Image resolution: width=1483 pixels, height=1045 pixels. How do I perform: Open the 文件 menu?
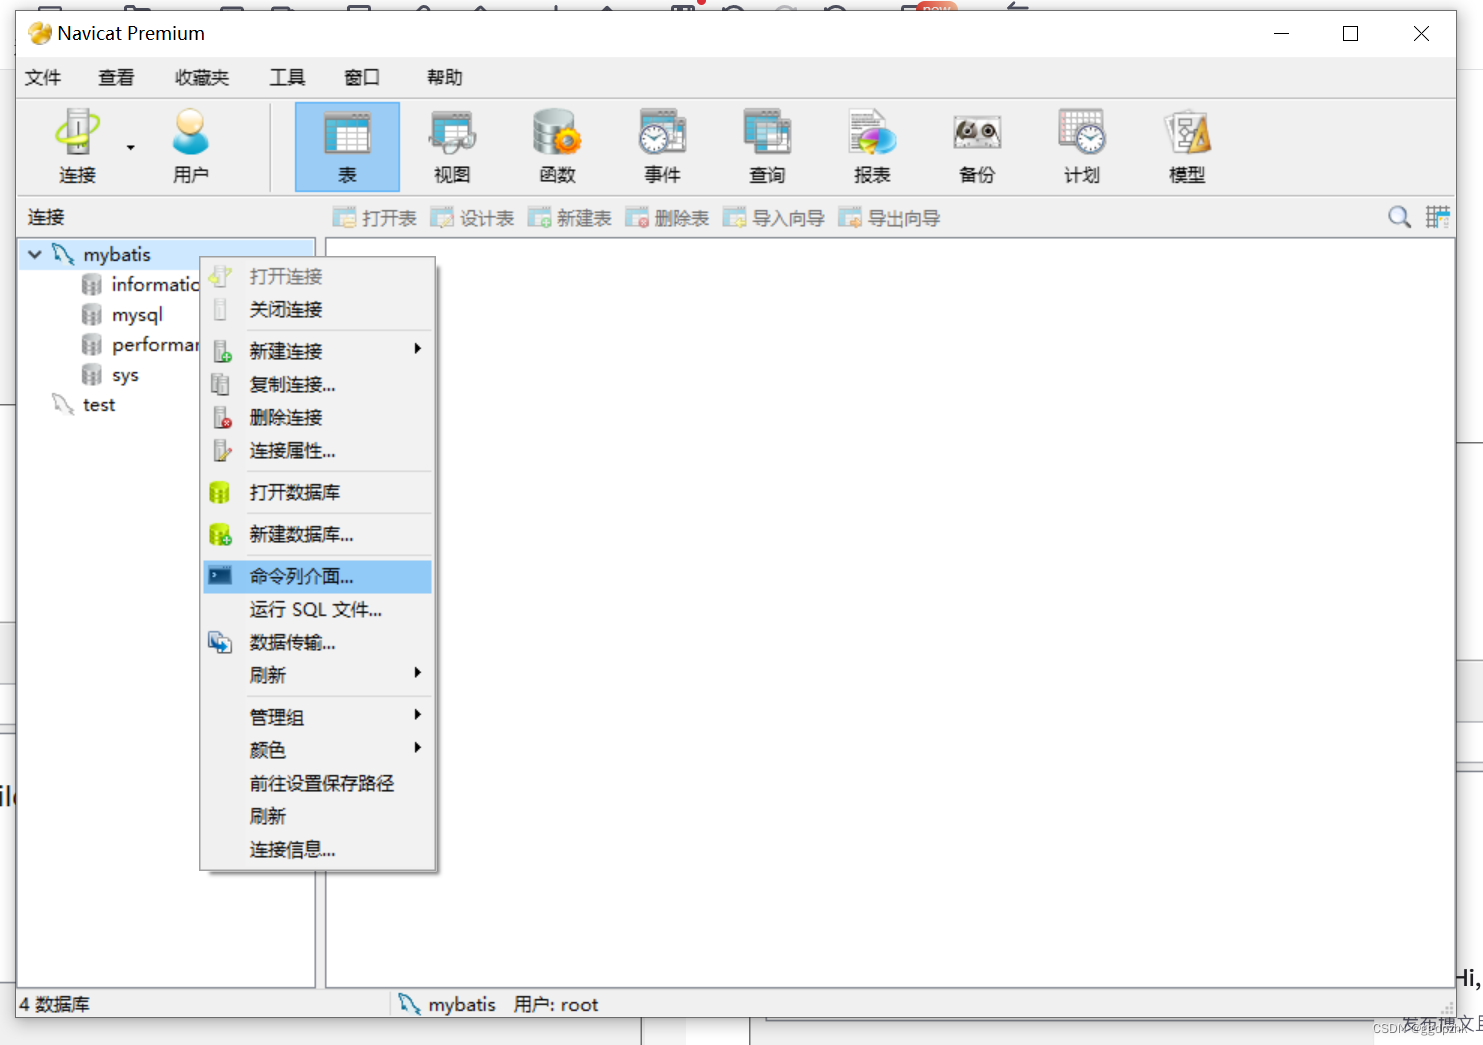click(x=43, y=78)
